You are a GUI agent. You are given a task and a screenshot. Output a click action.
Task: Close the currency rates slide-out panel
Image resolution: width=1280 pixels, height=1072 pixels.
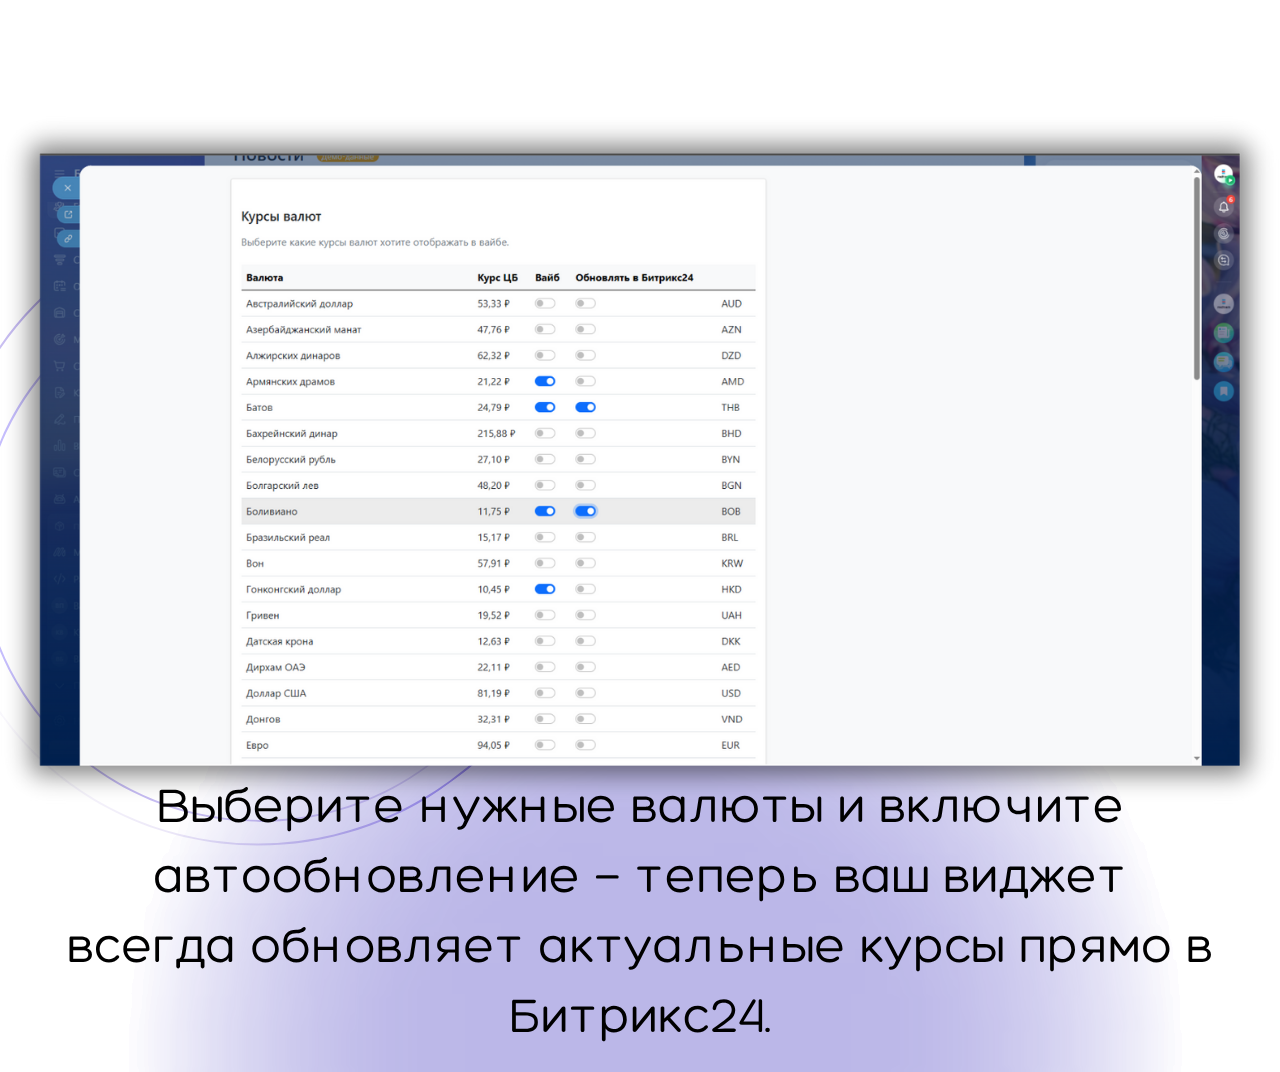tap(67, 187)
